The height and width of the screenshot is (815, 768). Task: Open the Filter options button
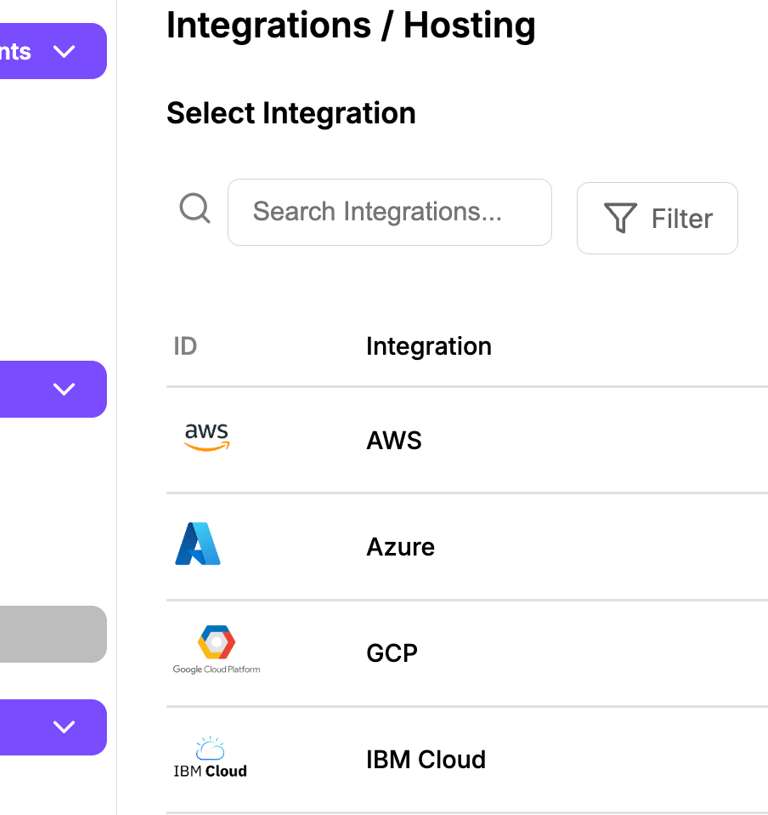coord(657,218)
